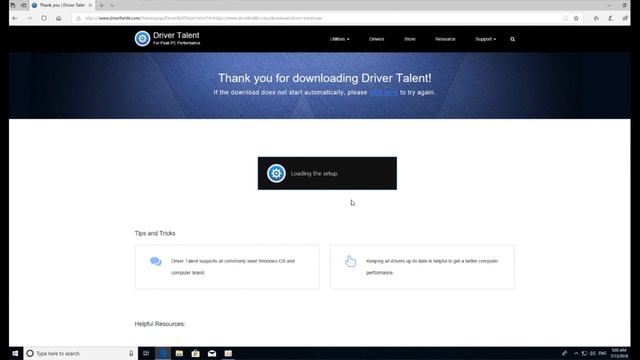Click the Tips and Tricks heading

click(x=155, y=233)
